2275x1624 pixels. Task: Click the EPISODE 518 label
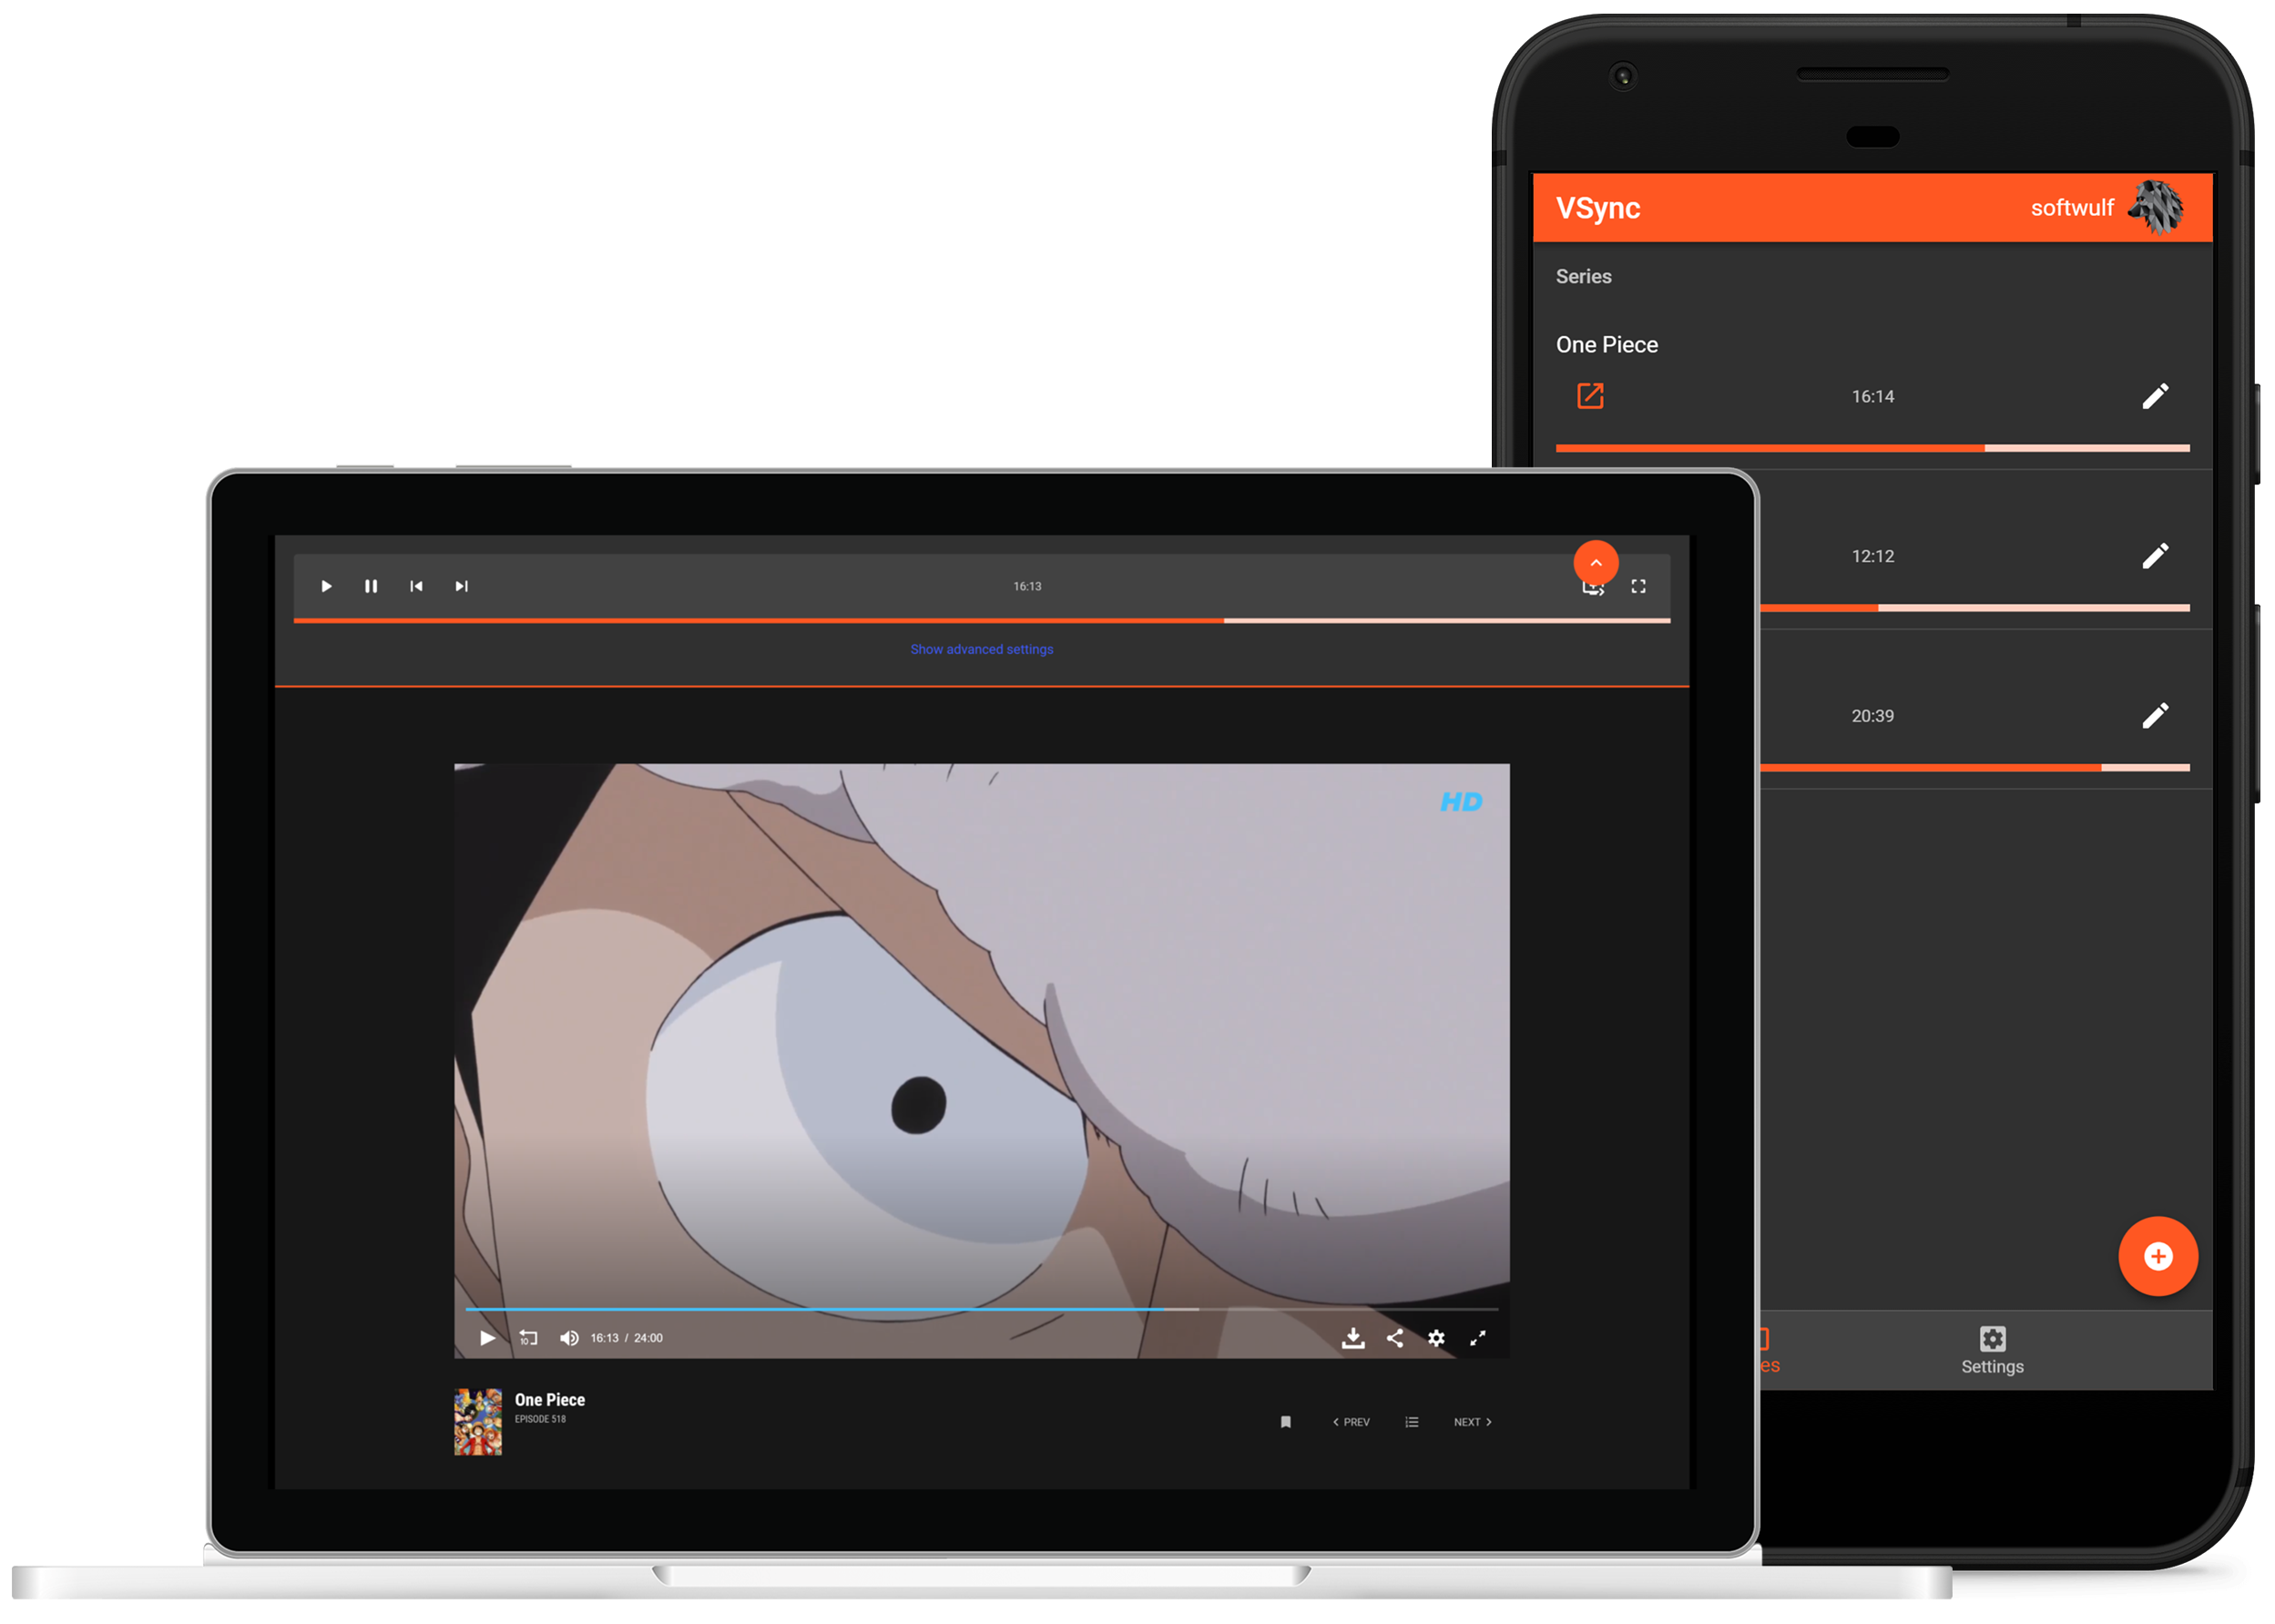(x=540, y=1419)
